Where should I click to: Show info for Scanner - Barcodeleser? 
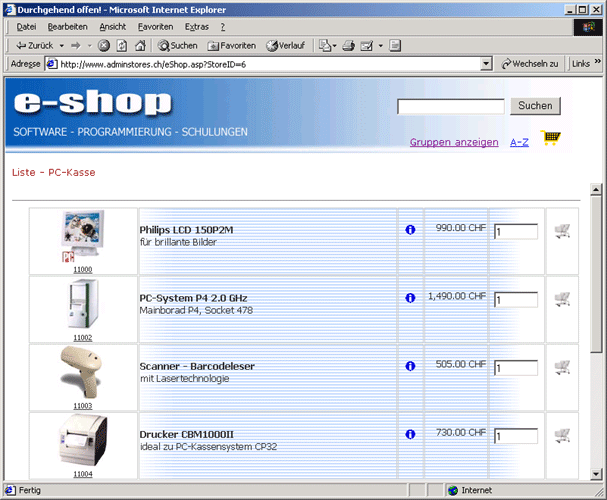pyautogui.click(x=410, y=366)
